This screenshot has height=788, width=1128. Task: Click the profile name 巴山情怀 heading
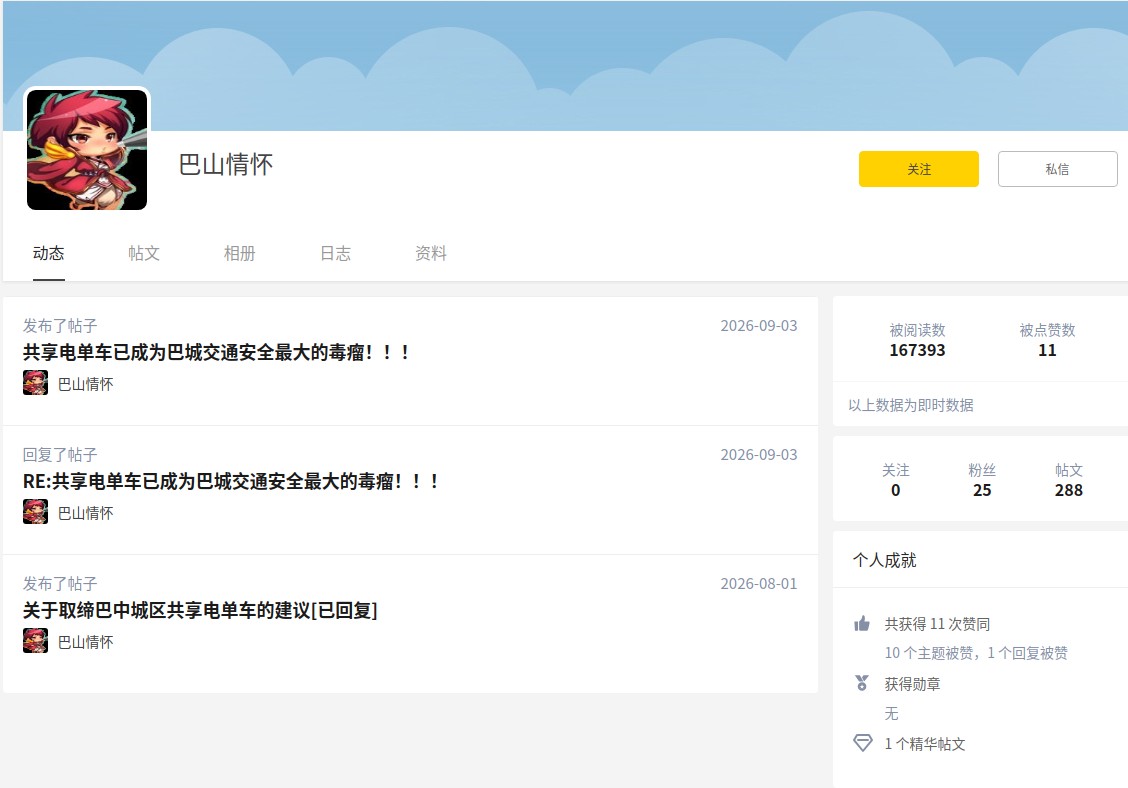pyautogui.click(x=226, y=165)
